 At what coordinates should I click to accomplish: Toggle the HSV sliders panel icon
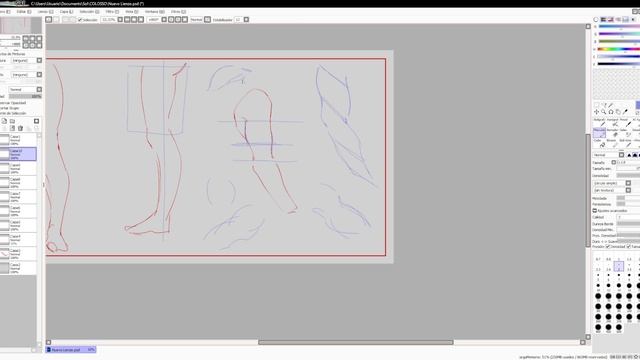pyautogui.click(x=611, y=20)
